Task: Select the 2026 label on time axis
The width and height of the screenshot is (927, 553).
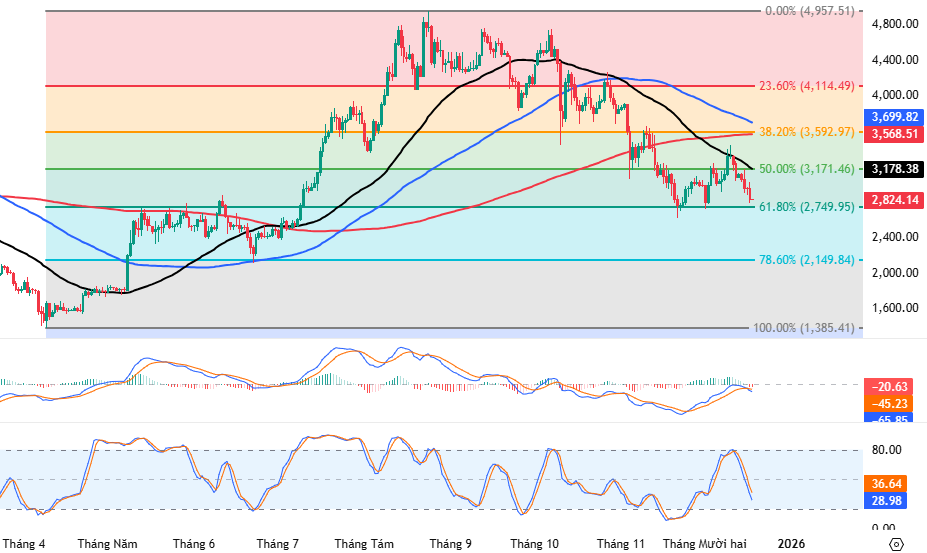Action: tap(791, 544)
